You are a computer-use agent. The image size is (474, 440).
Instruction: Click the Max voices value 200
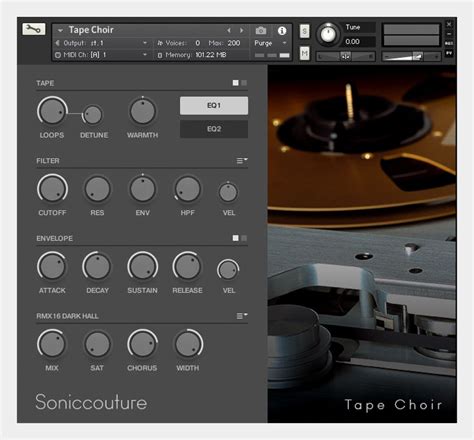point(234,43)
